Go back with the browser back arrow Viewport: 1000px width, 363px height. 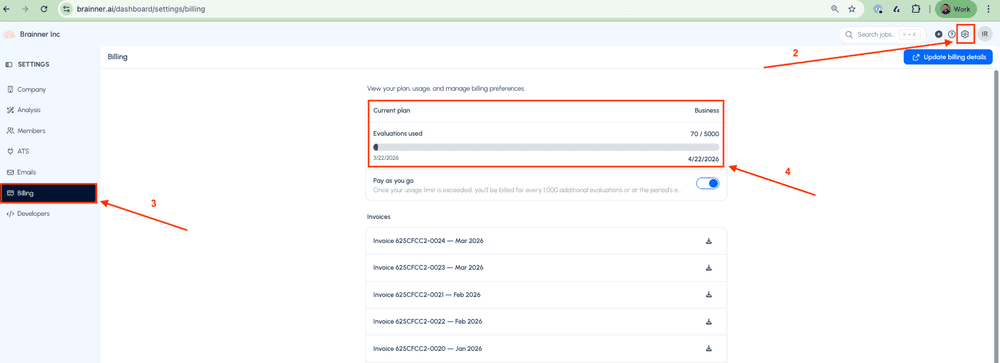coord(7,9)
